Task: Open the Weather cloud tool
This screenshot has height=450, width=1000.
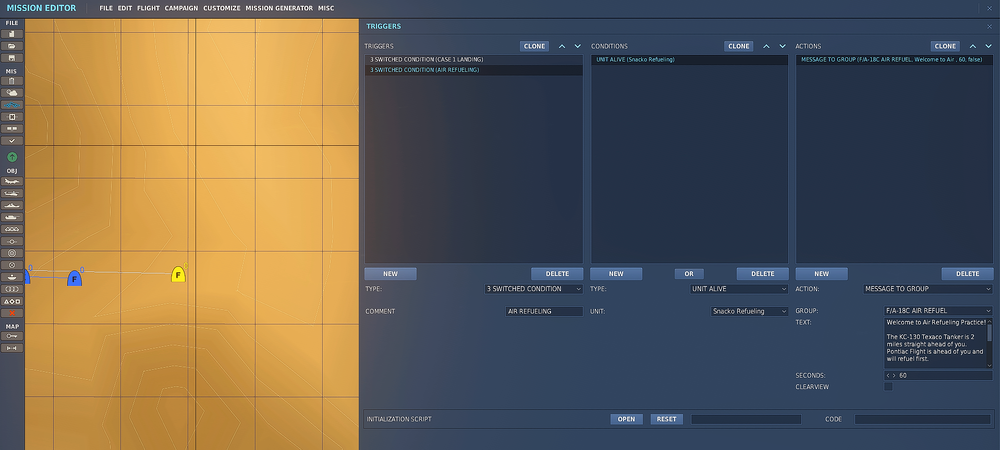Action: coord(12,93)
